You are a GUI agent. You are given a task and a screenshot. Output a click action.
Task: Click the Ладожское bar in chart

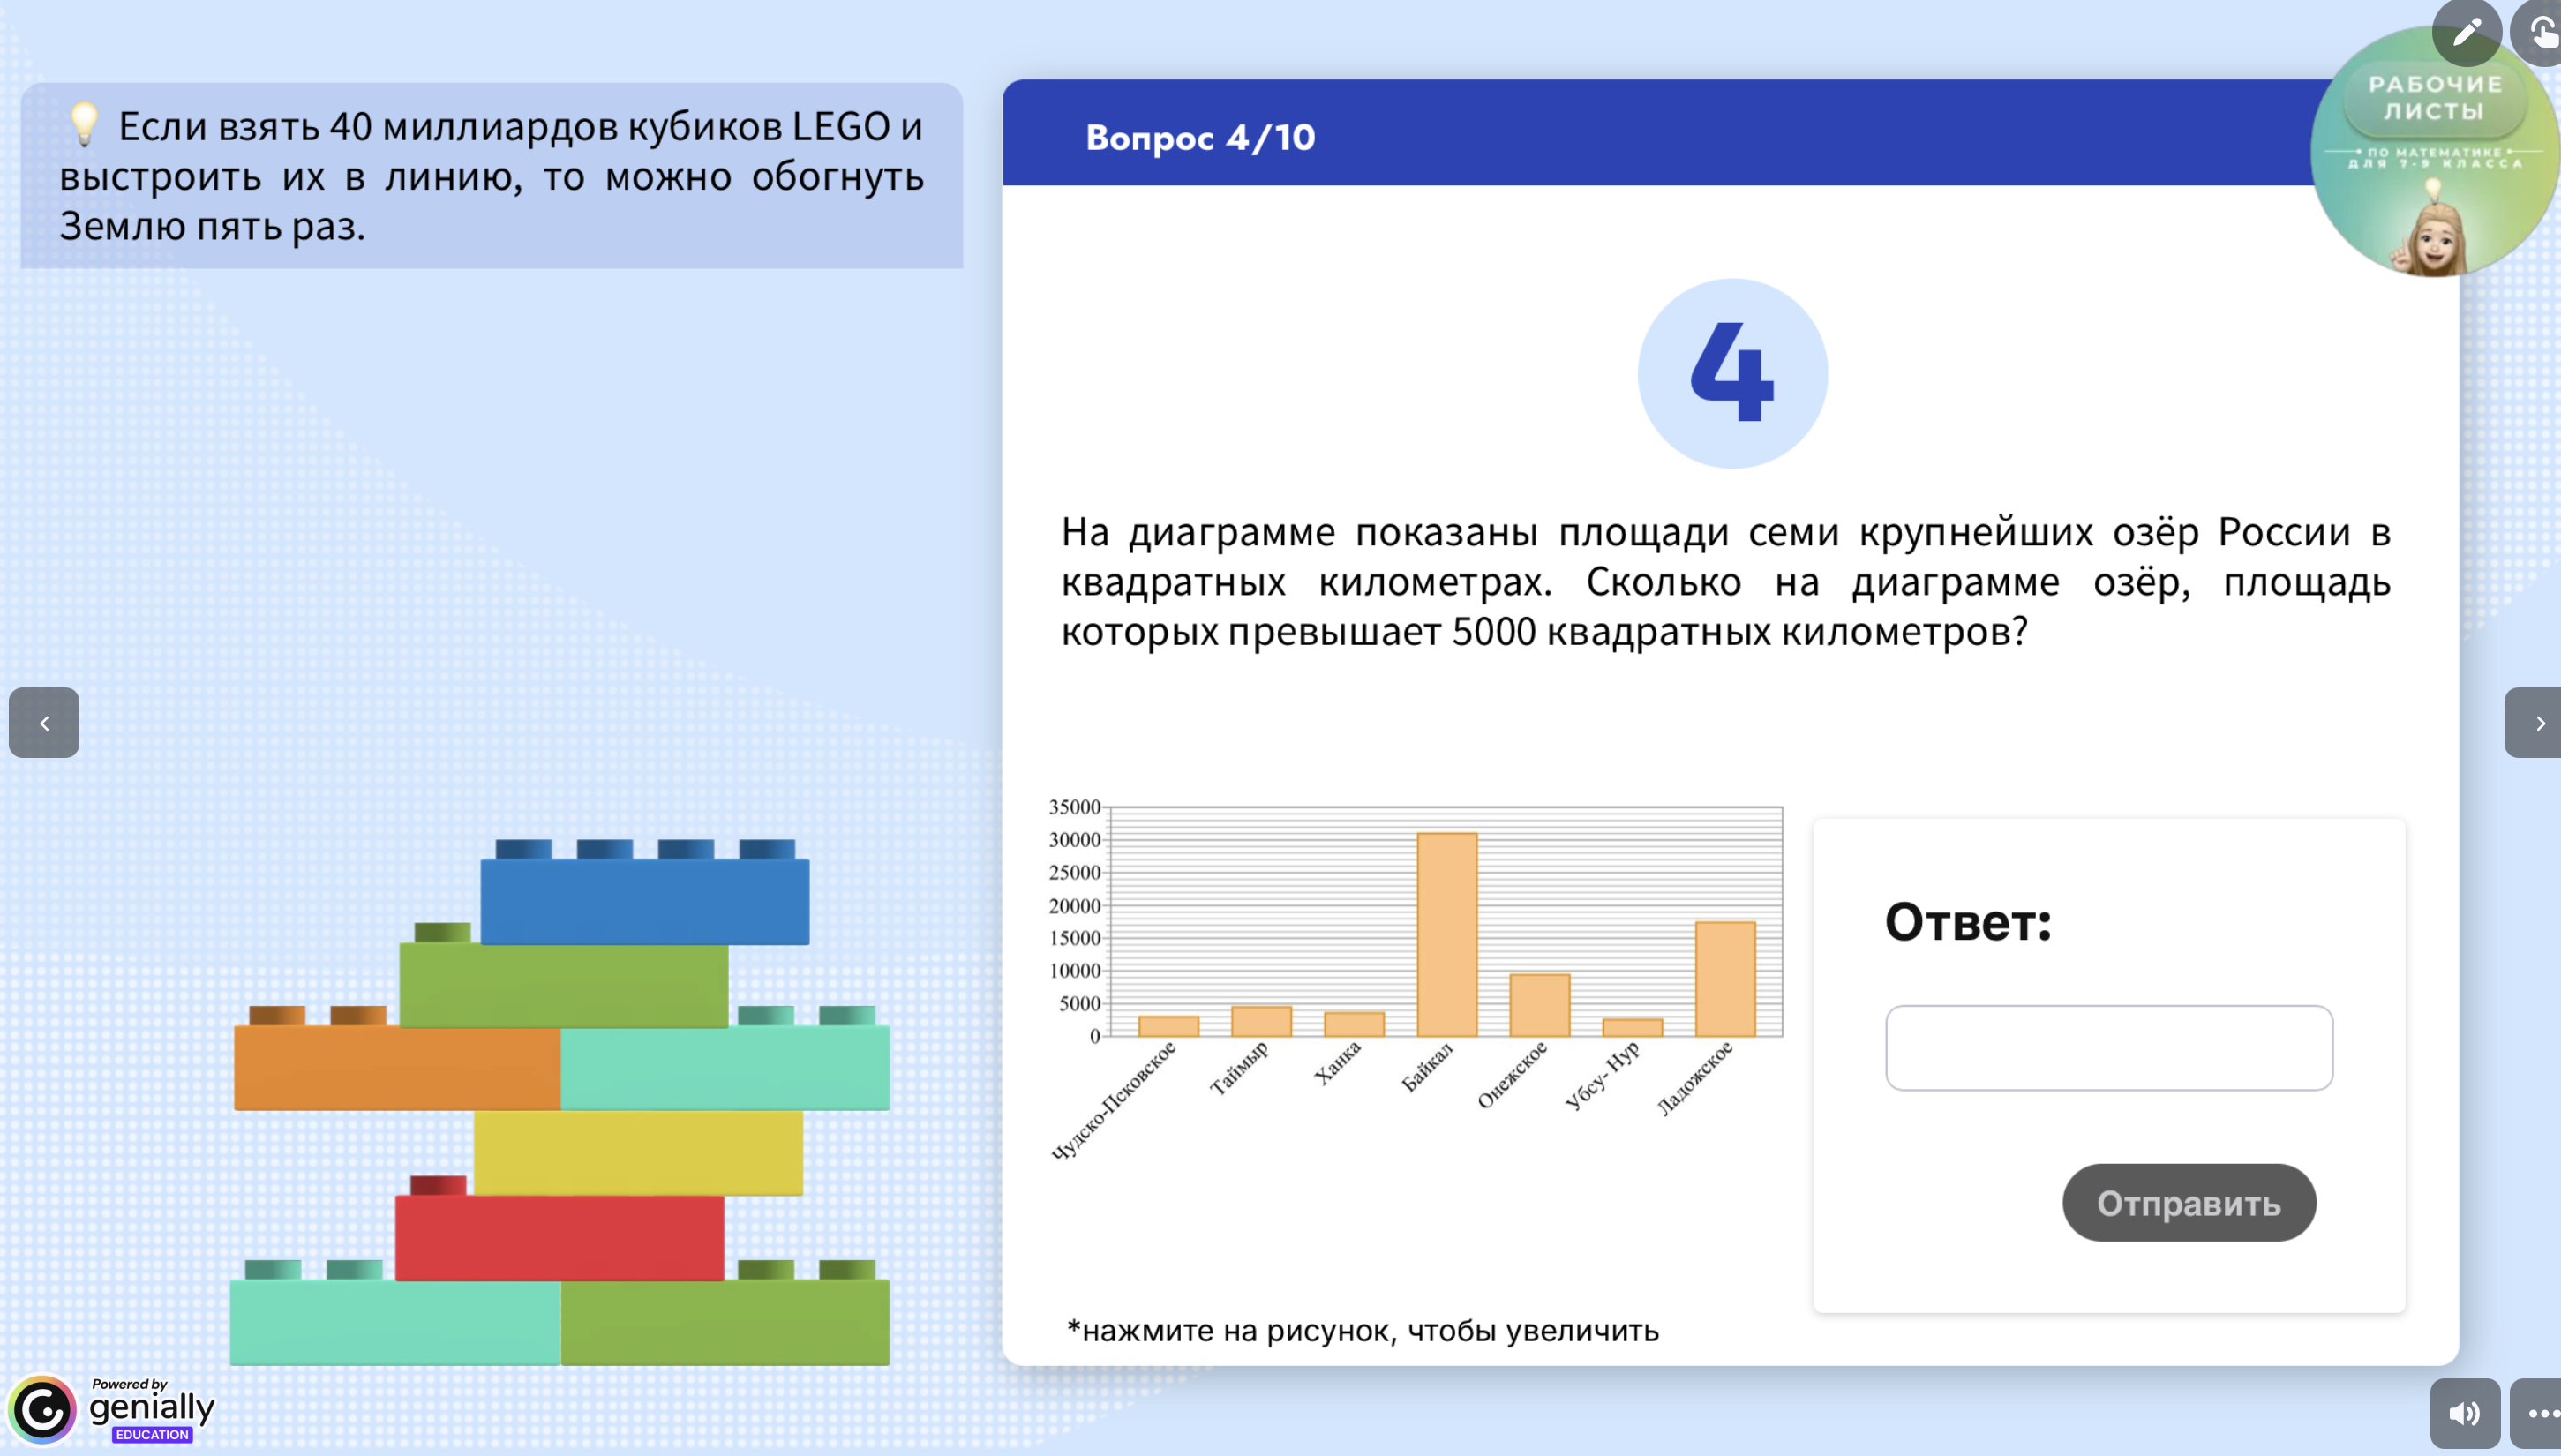1725,979
